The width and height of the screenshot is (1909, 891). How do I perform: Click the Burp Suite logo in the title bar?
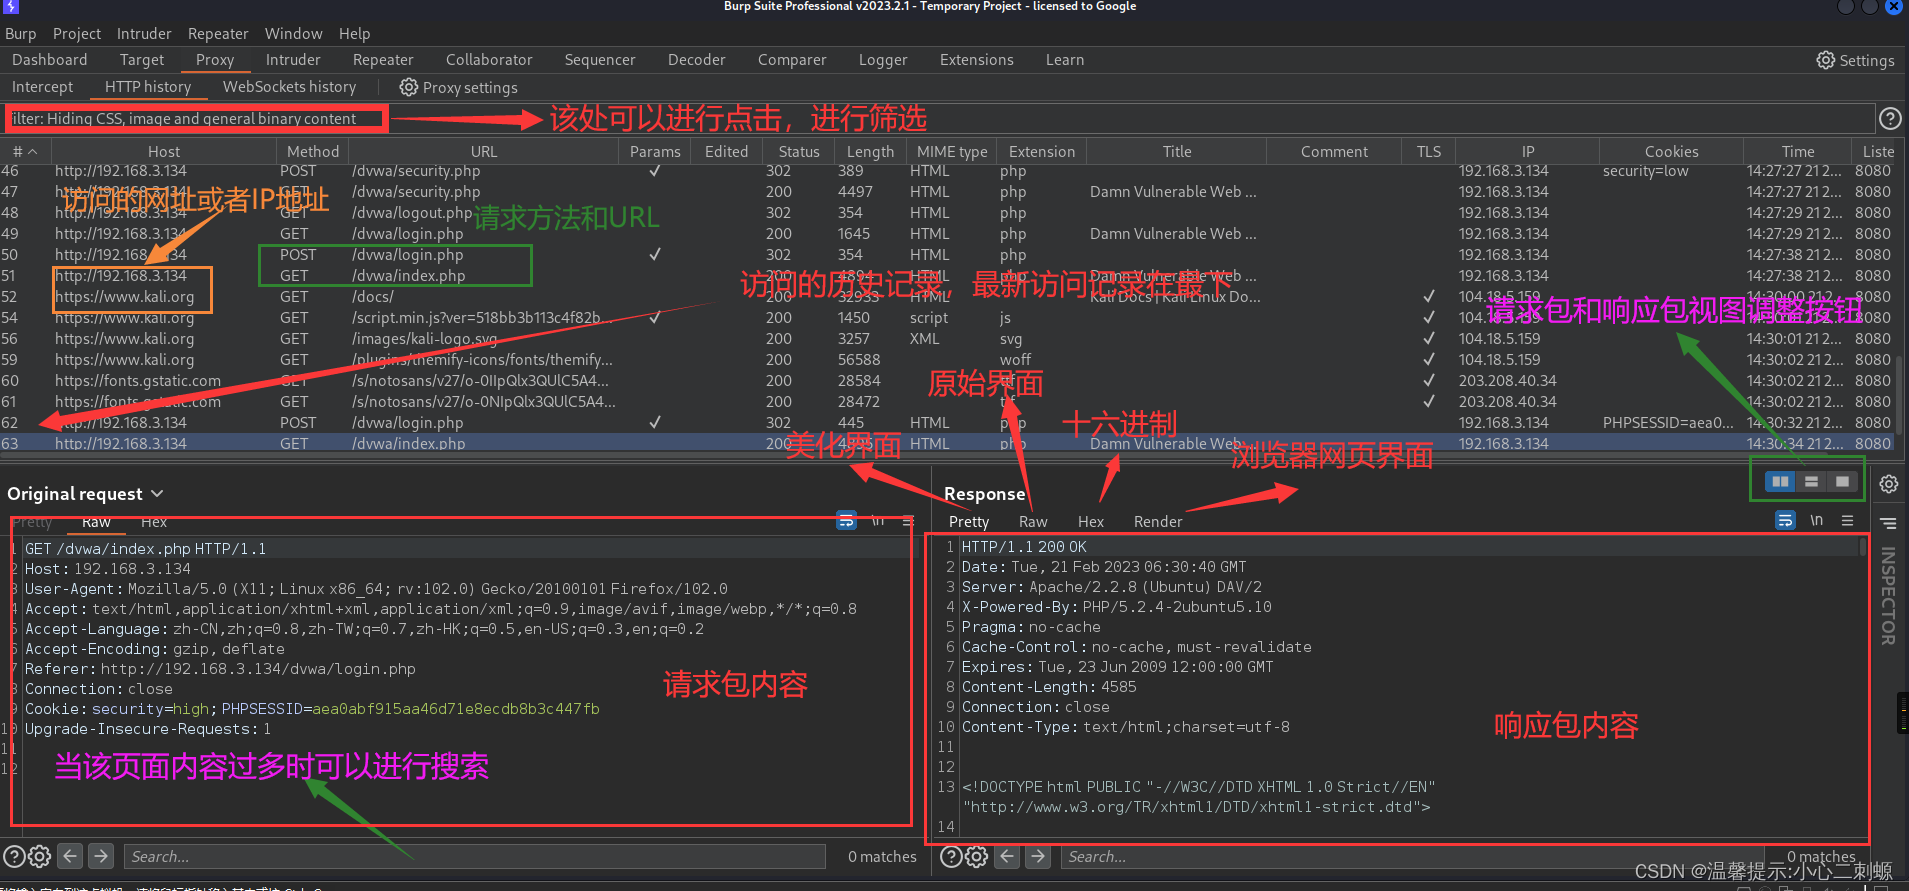tap(11, 7)
